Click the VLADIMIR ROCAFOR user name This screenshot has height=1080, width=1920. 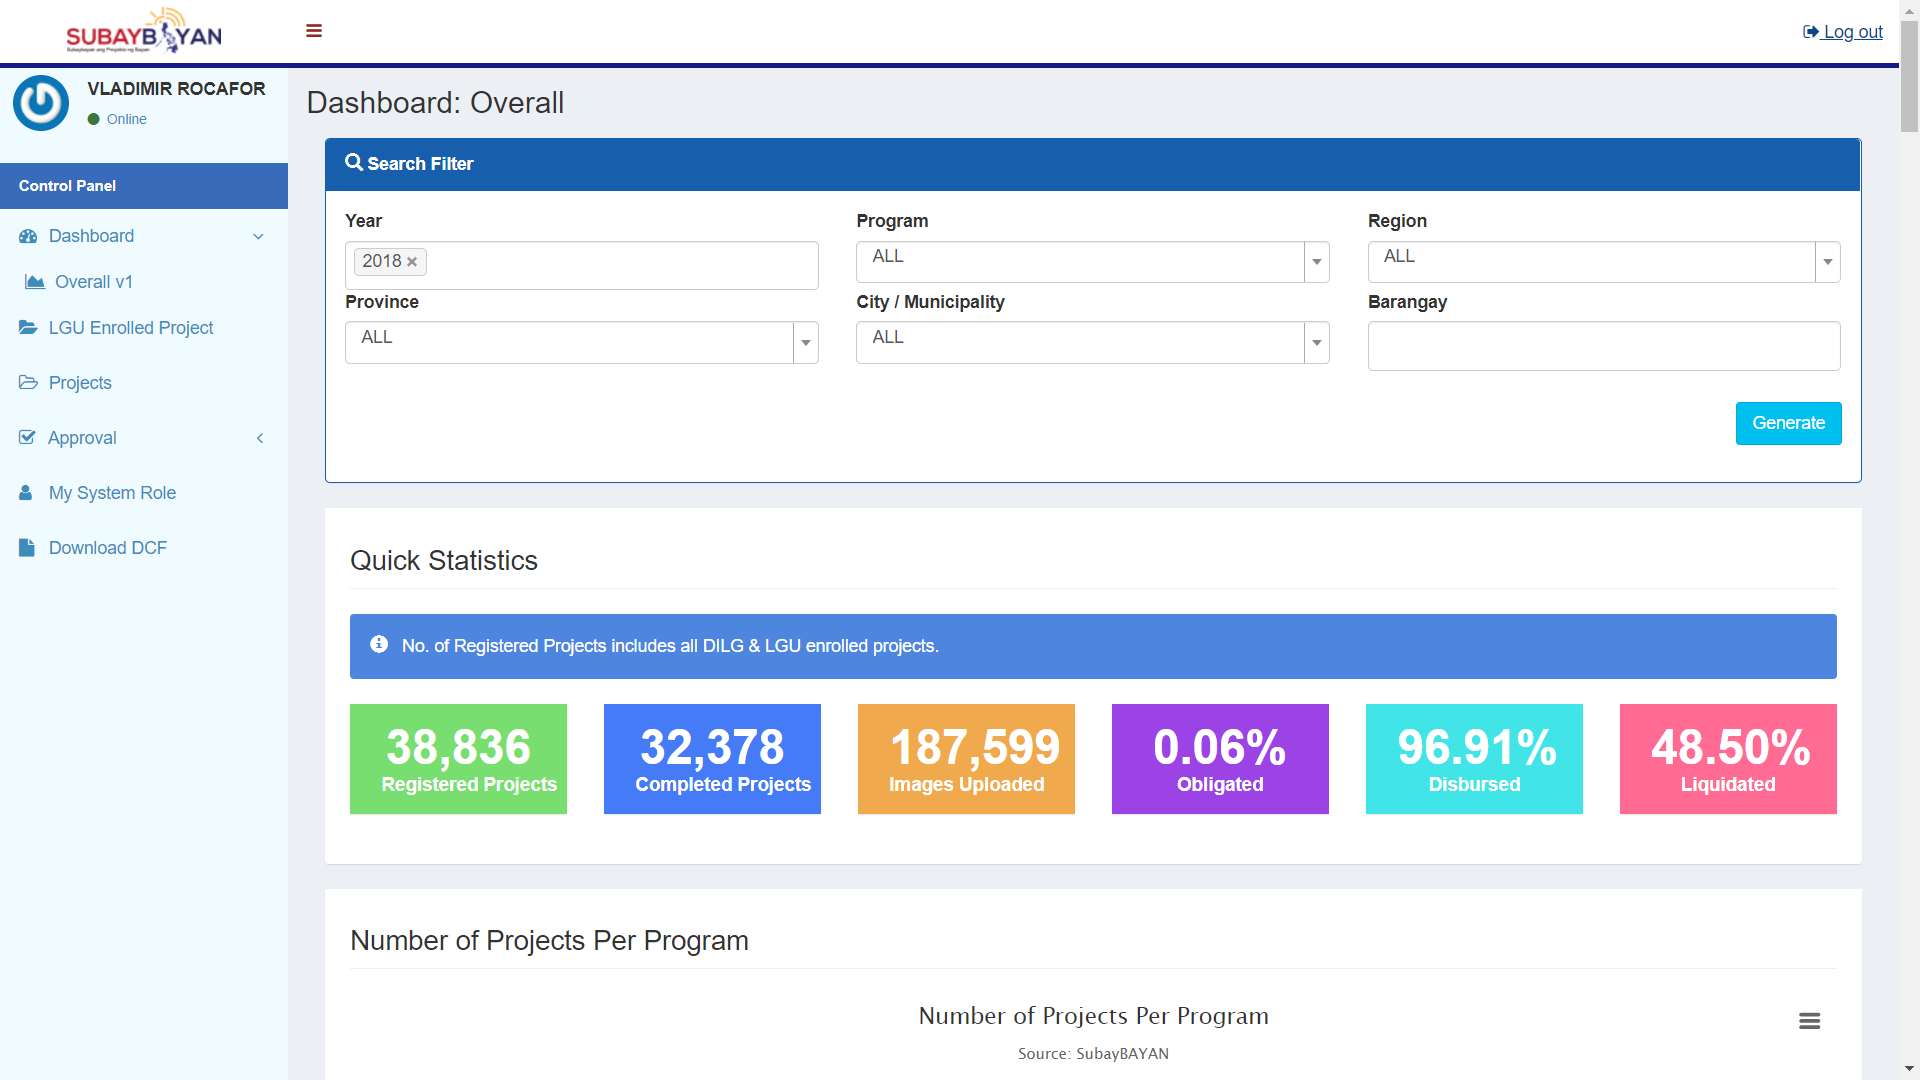176,89
